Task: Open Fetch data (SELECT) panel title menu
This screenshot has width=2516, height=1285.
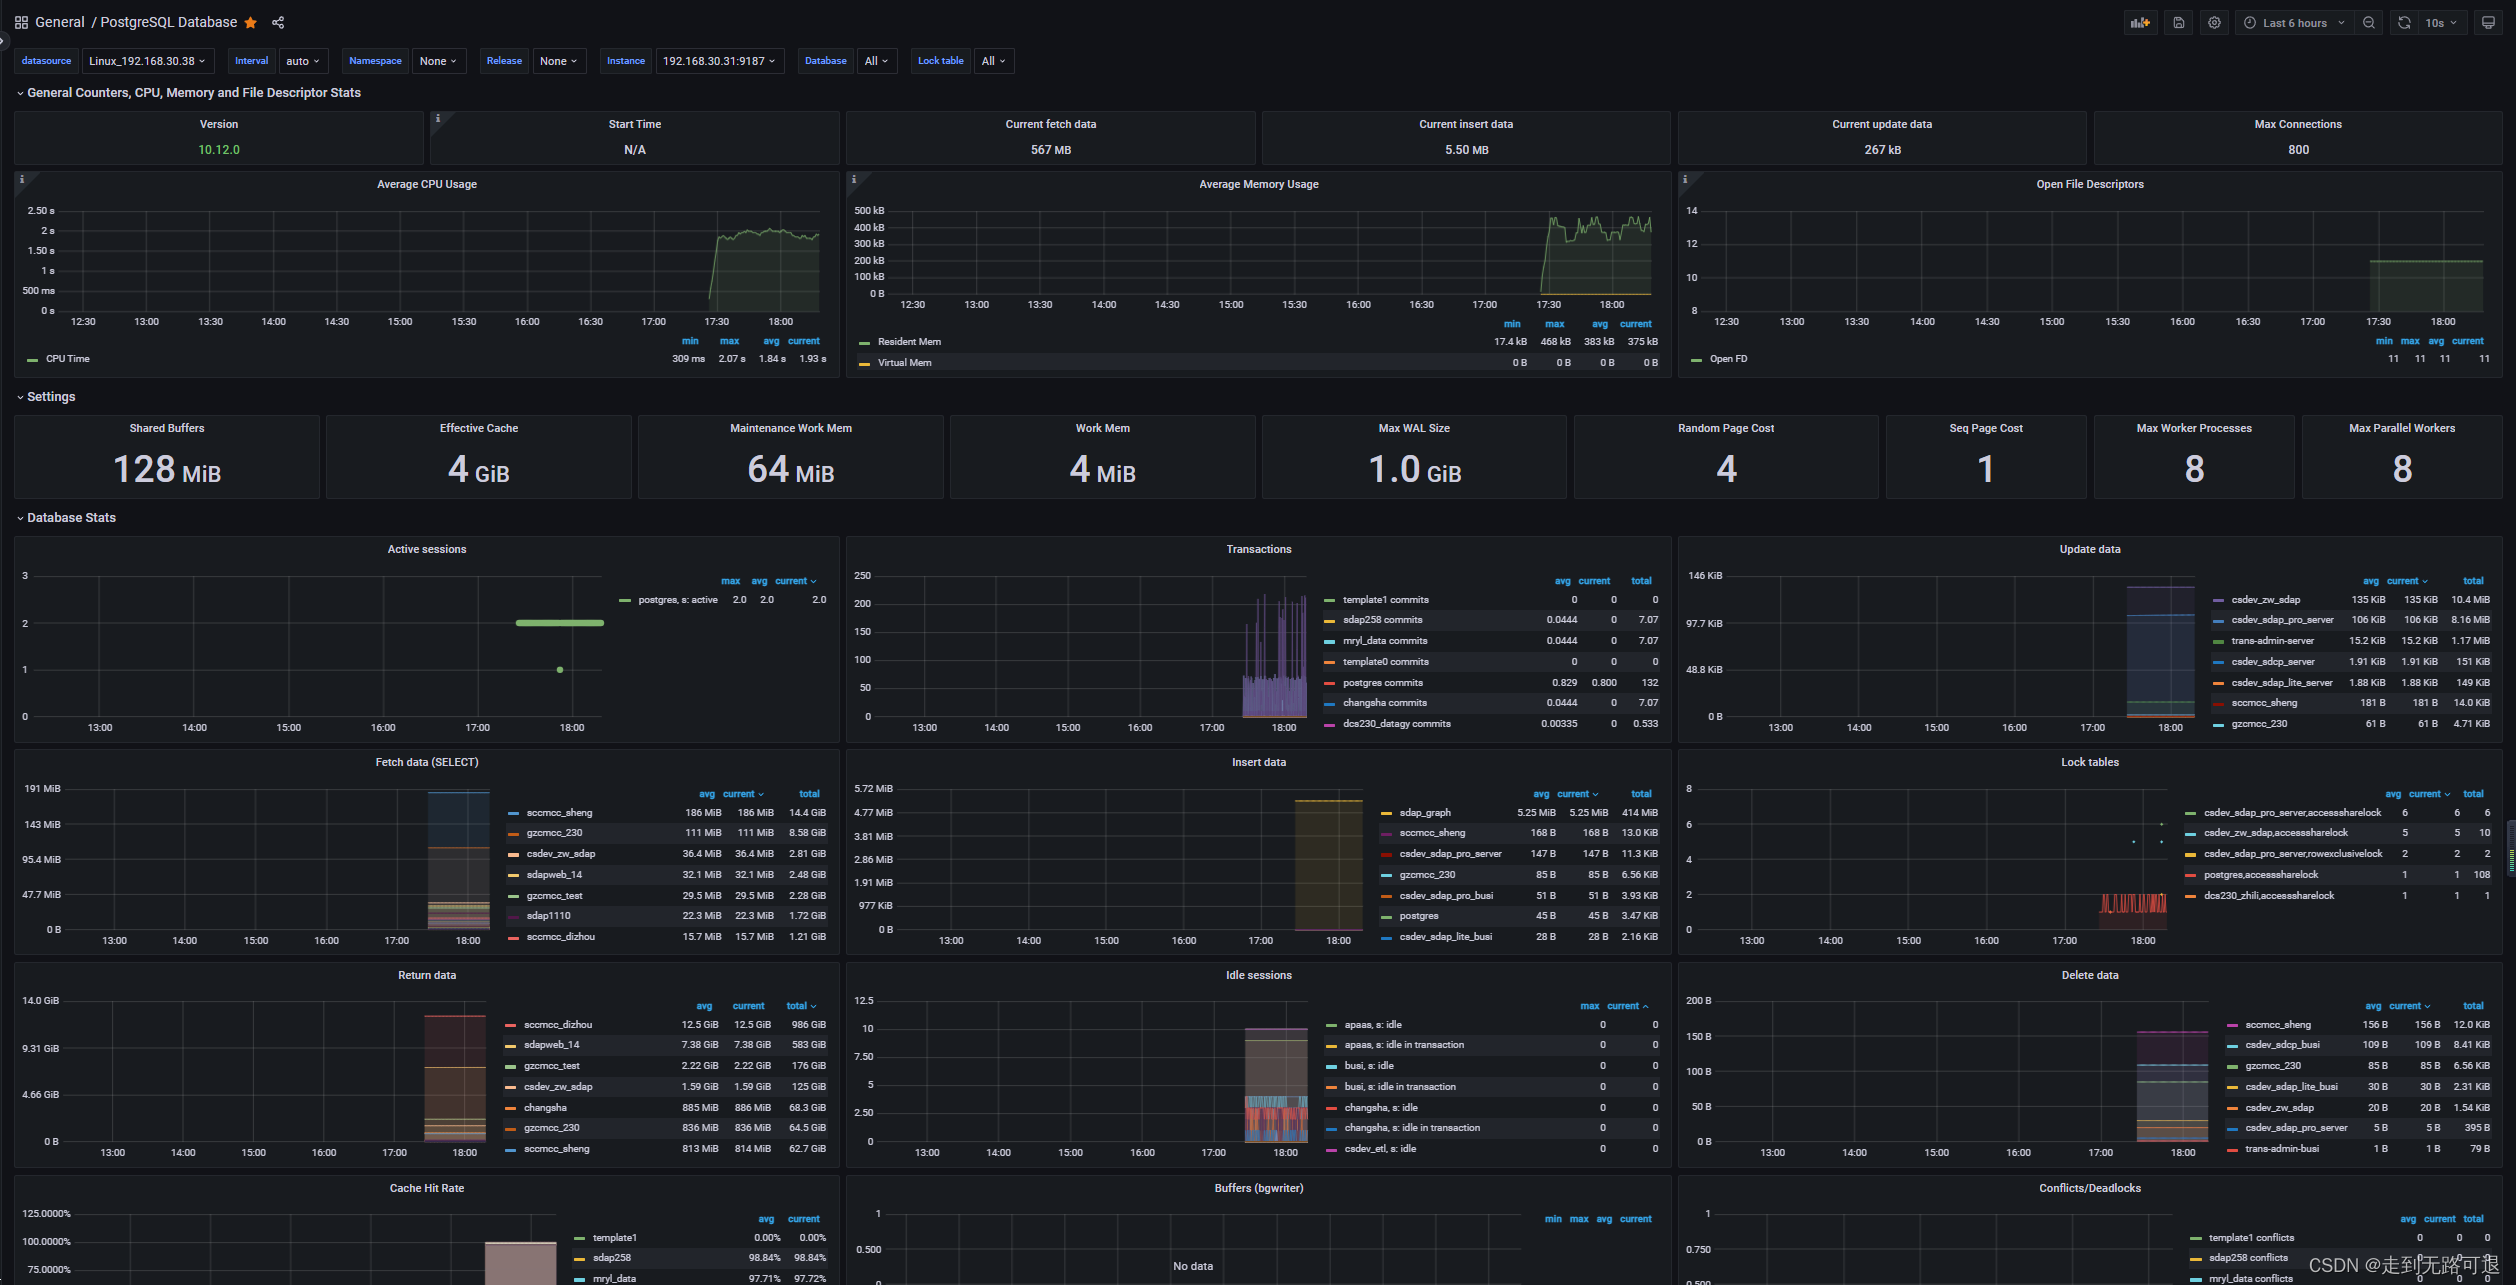Action: [x=427, y=762]
